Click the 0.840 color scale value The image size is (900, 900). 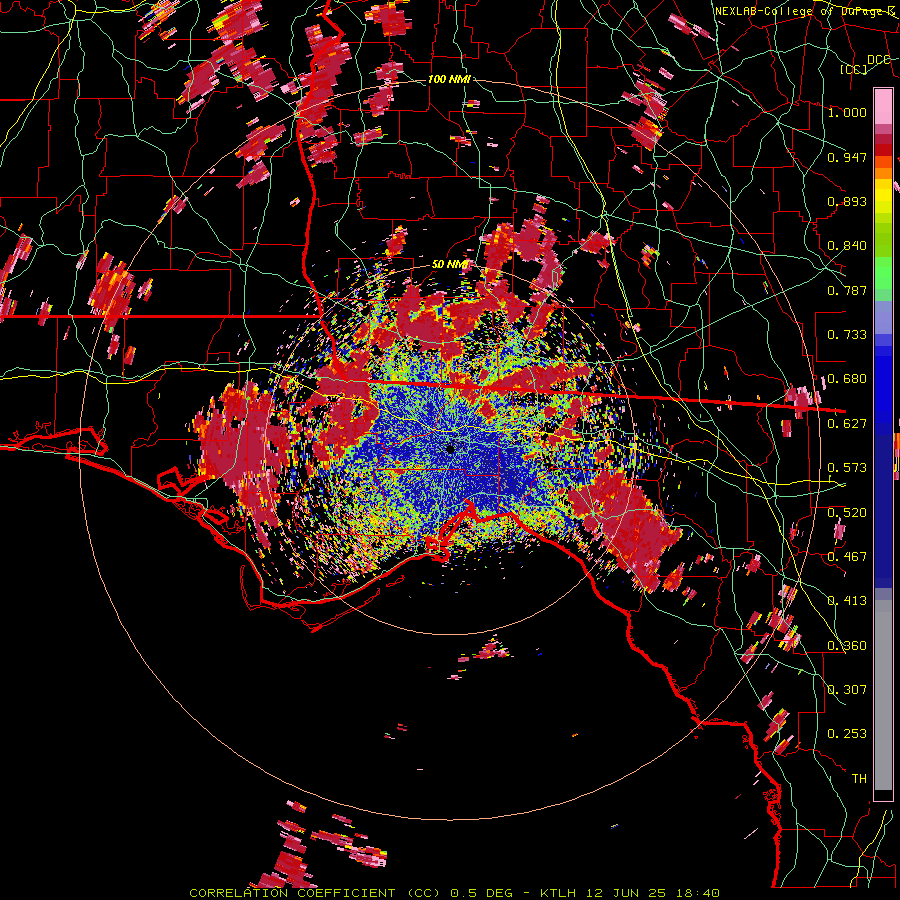pyautogui.click(x=847, y=246)
